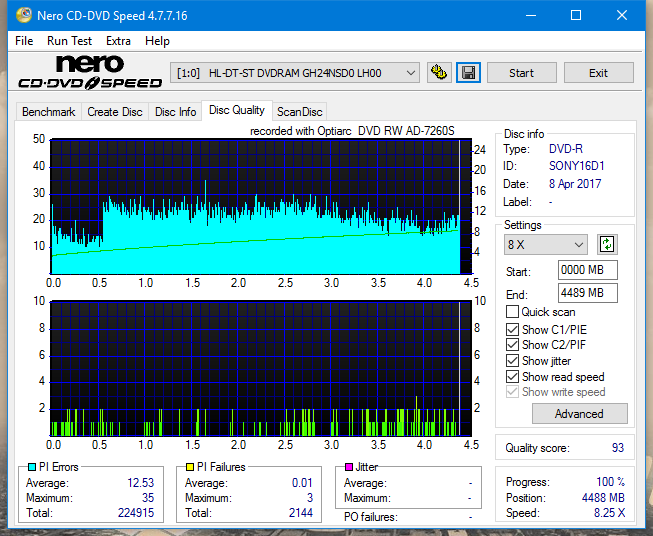Click the Quality score value 93
This screenshot has height=536, width=653.
coord(618,448)
